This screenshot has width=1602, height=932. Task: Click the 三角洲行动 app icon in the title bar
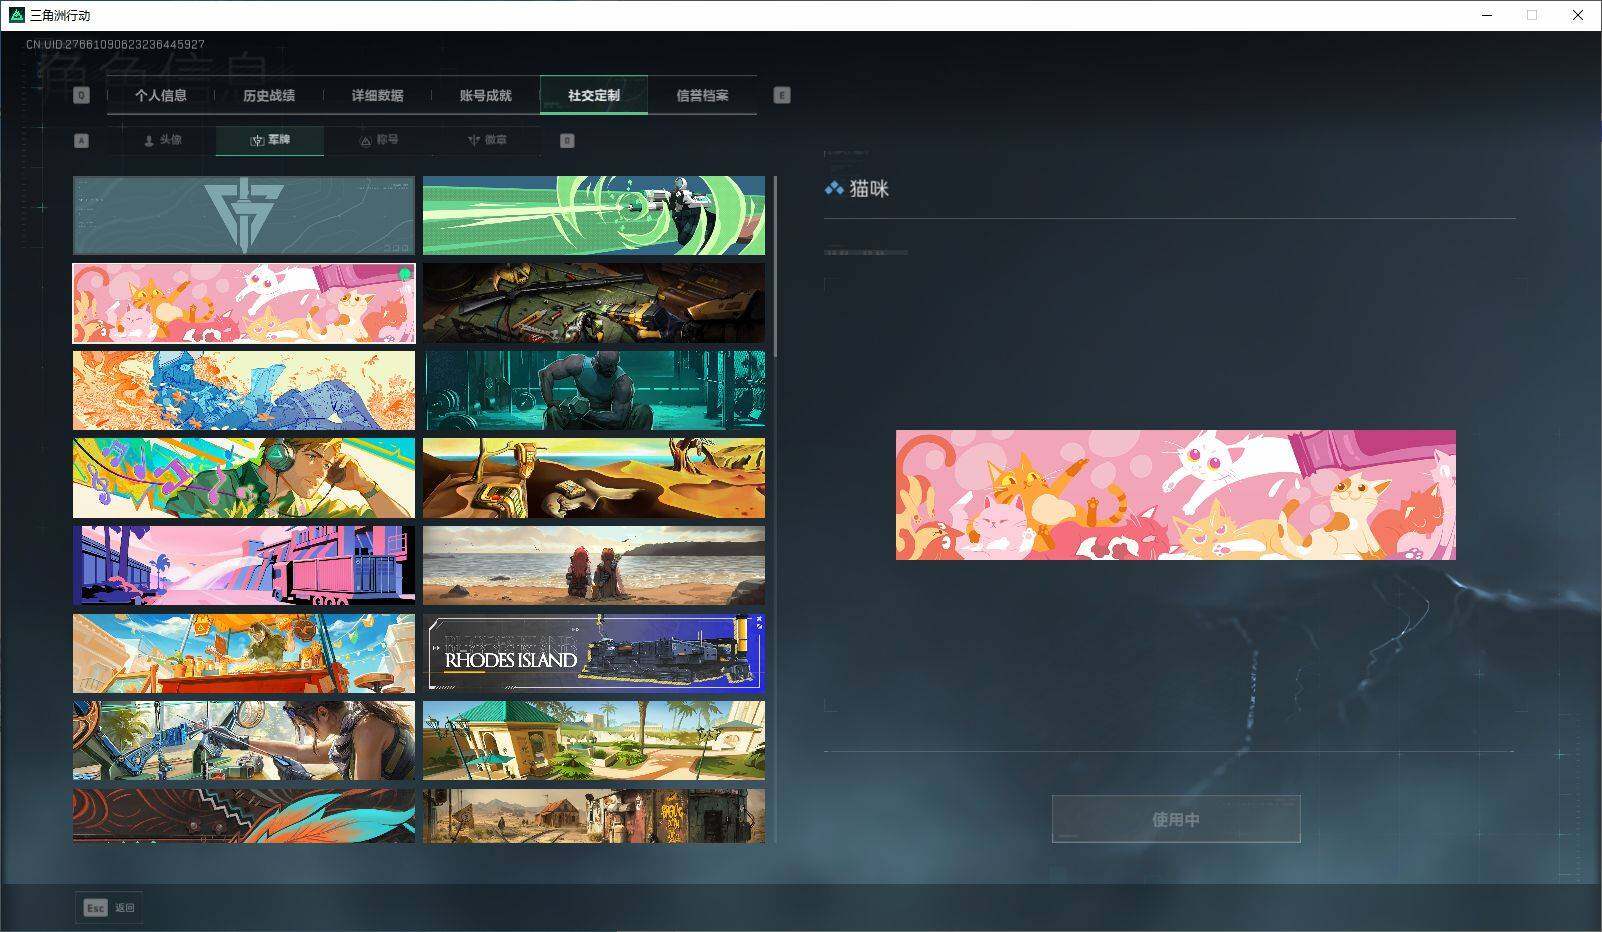pos(16,15)
